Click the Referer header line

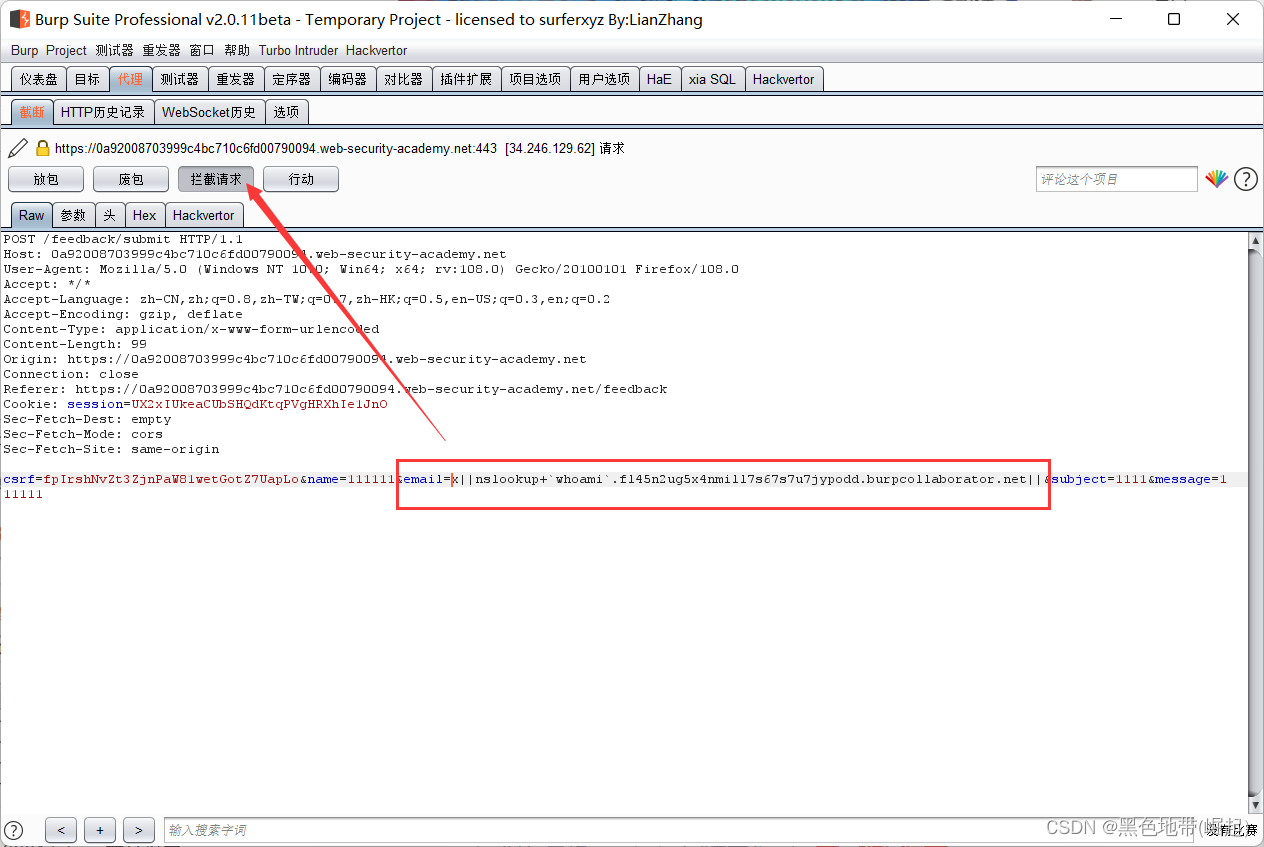click(335, 389)
